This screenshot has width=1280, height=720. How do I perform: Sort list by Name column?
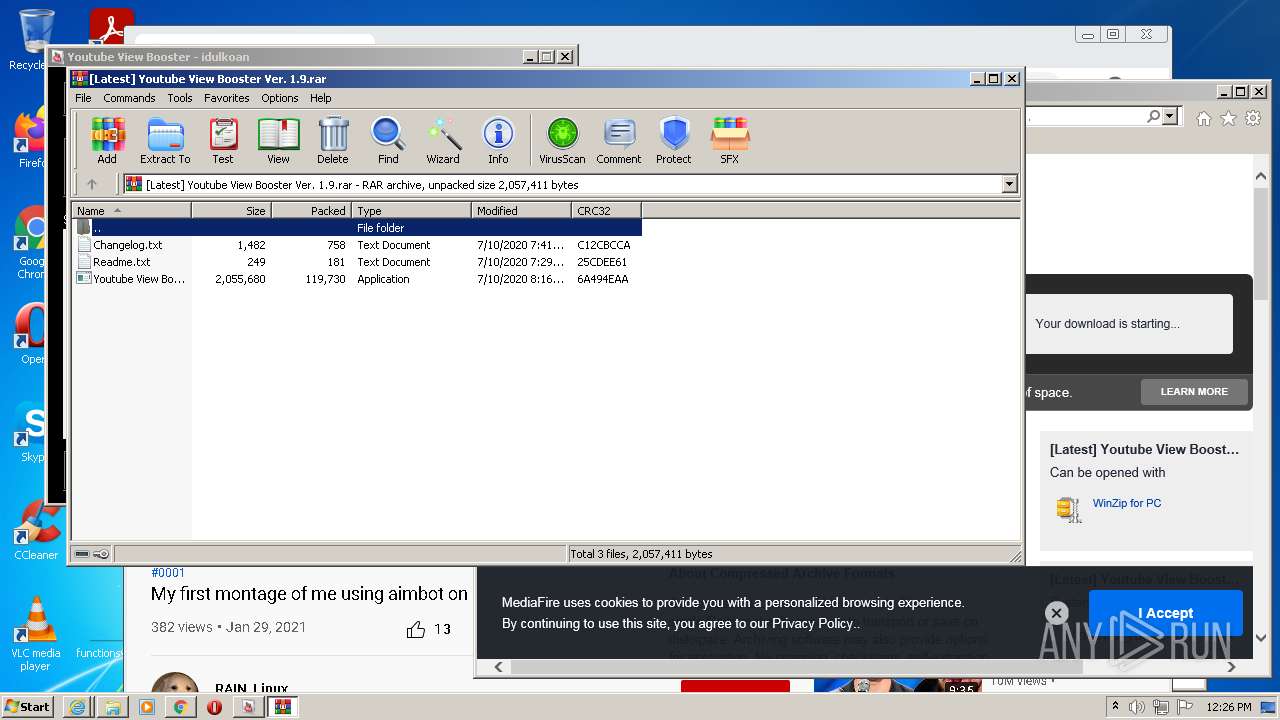point(132,210)
